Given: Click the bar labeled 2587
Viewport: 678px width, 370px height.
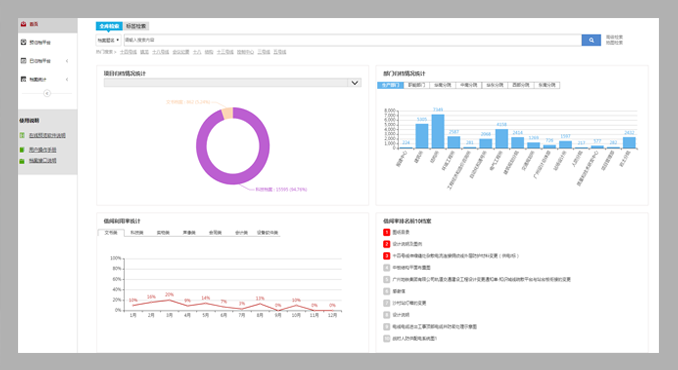Looking at the screenshot, I should [x=454, y=142].
